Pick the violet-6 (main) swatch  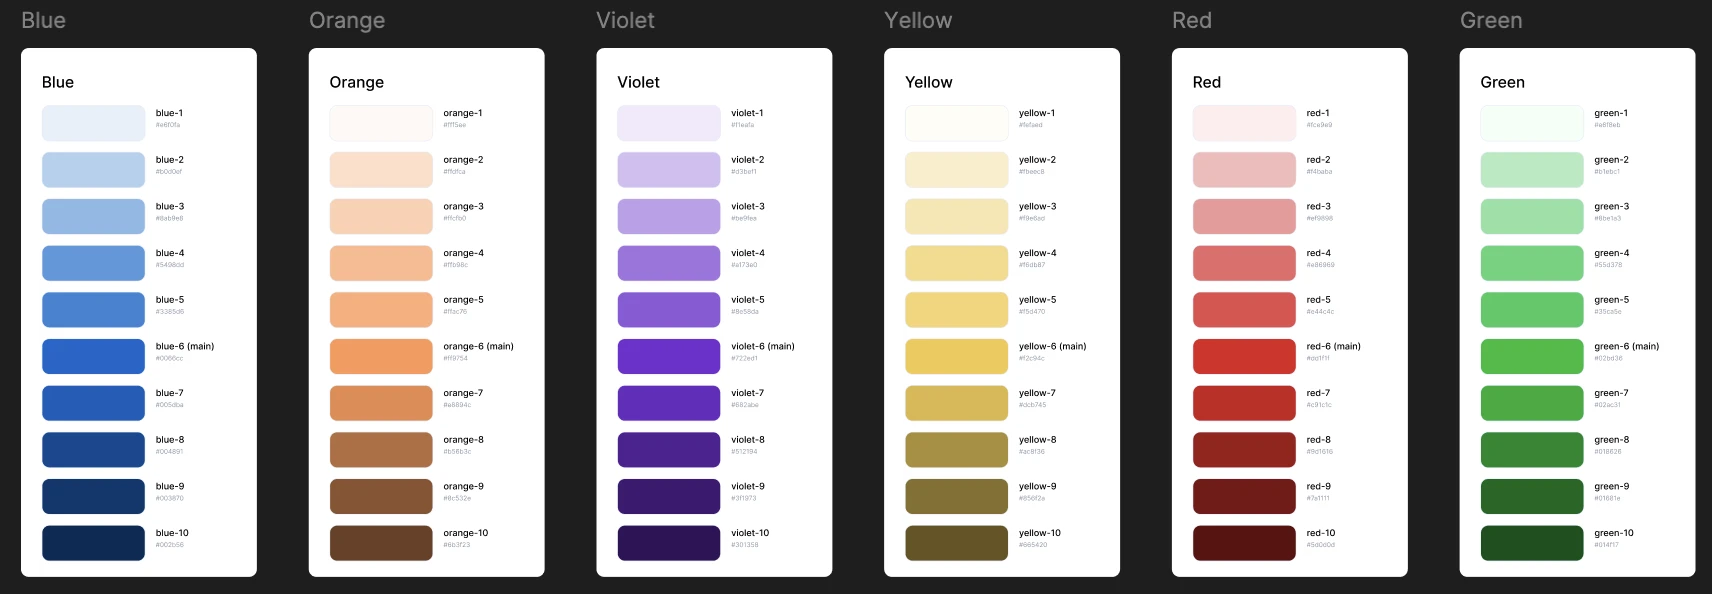[669, 356]
